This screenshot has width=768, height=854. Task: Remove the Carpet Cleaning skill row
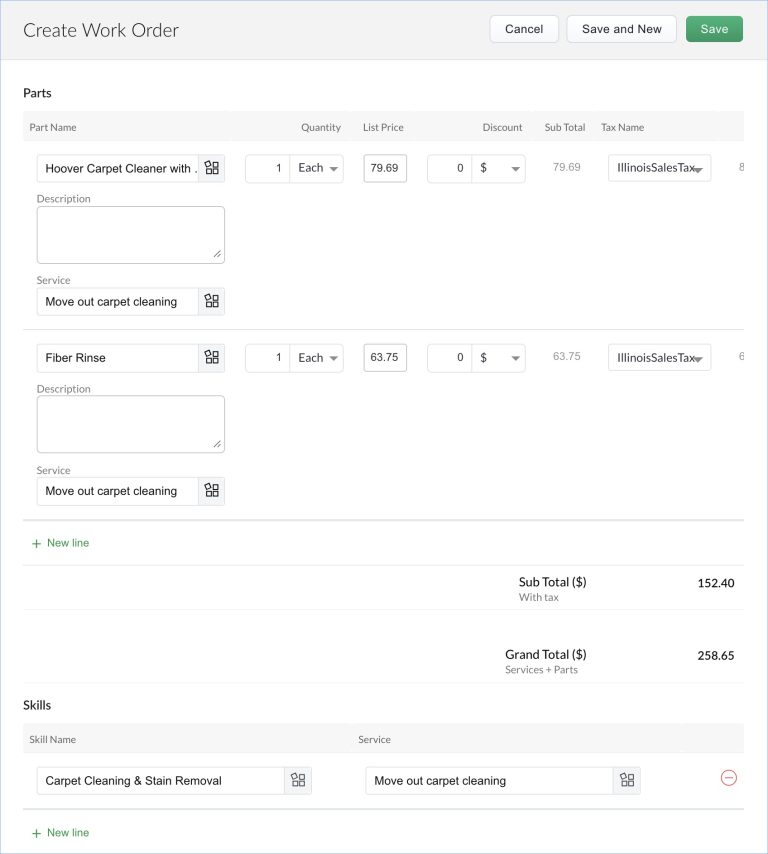728,778
